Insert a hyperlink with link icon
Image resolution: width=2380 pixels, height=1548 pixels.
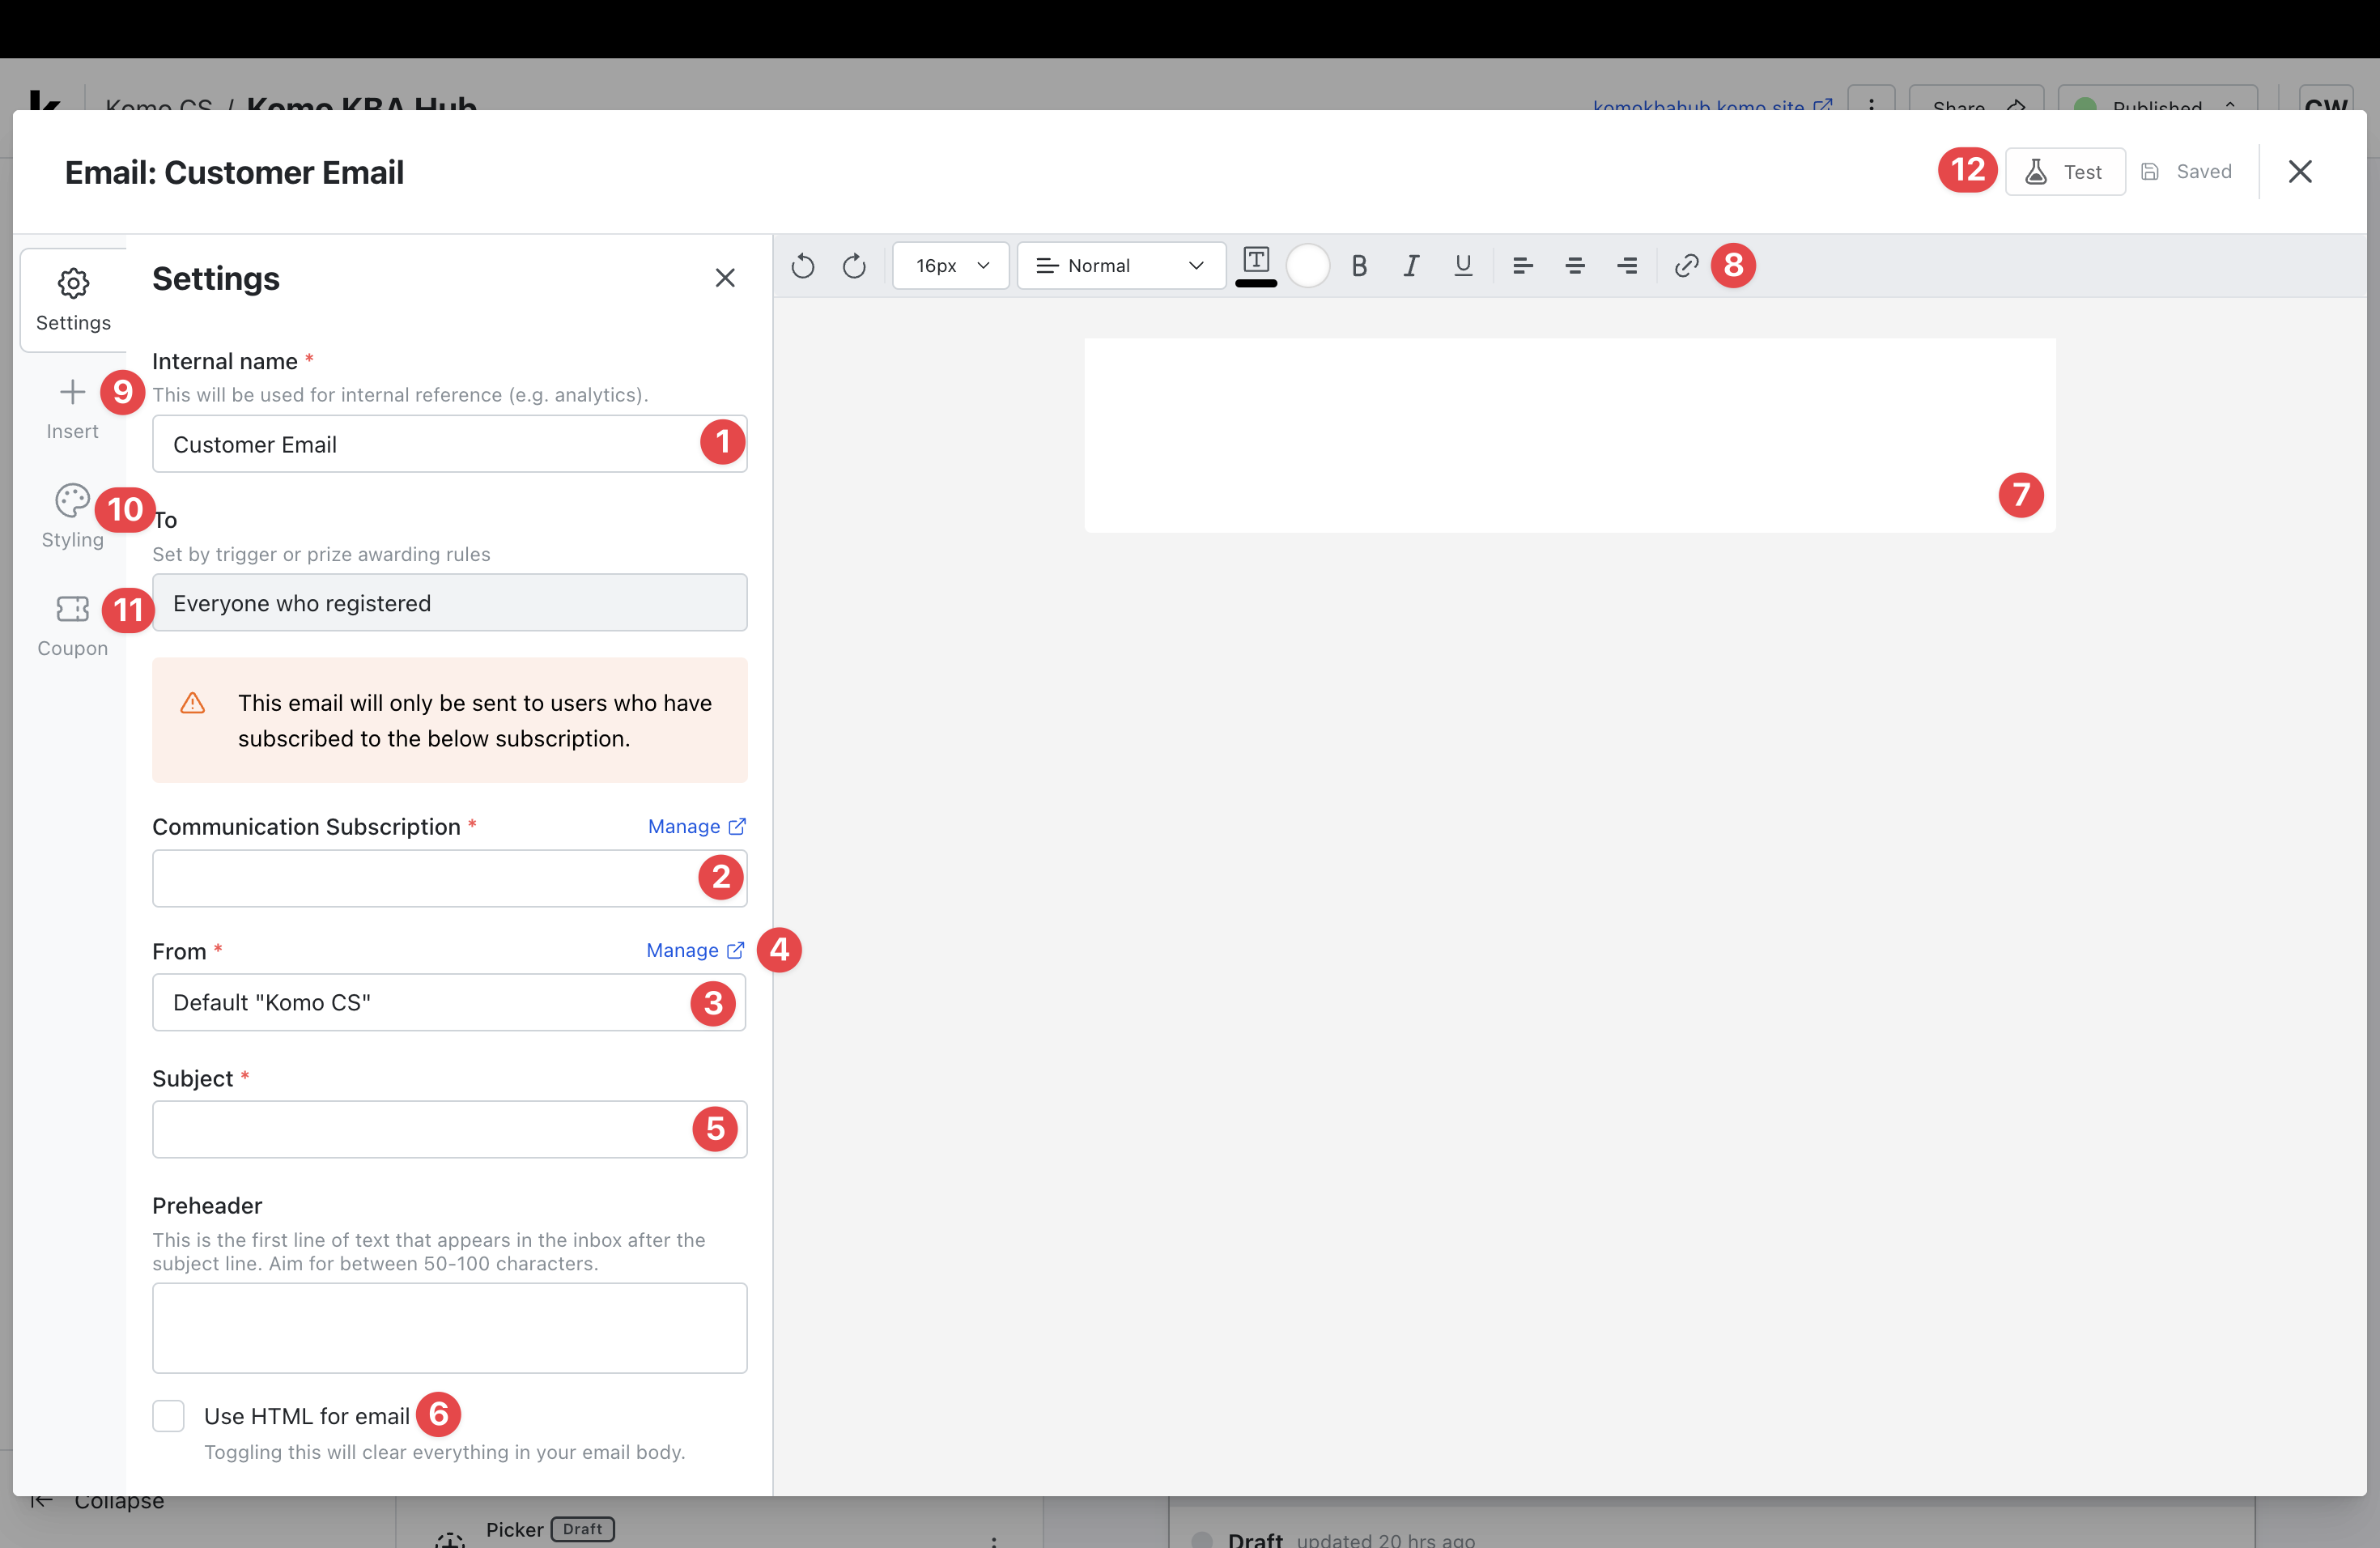coord(1686,266)
